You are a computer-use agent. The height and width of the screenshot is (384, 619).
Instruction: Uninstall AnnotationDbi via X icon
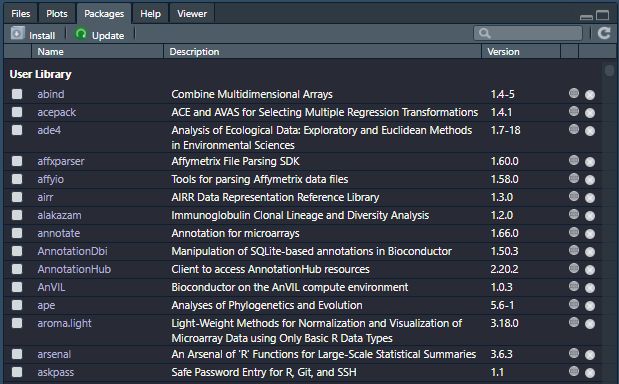(590, 252)
